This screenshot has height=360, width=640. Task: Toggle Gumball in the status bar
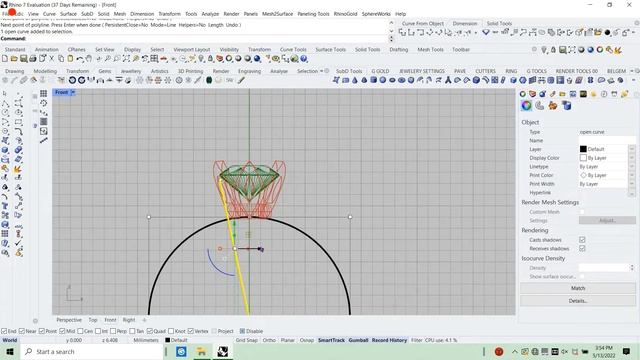(358, 340)
